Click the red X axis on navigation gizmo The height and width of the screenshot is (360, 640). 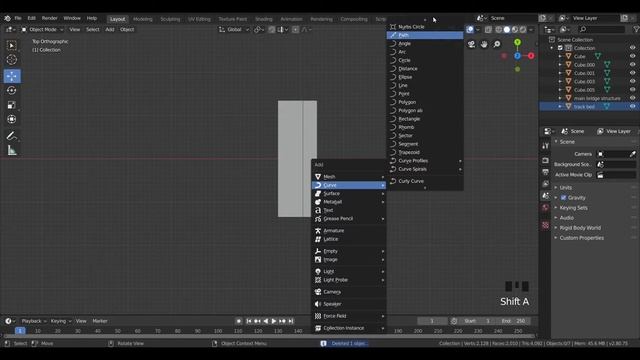[531, 56]
